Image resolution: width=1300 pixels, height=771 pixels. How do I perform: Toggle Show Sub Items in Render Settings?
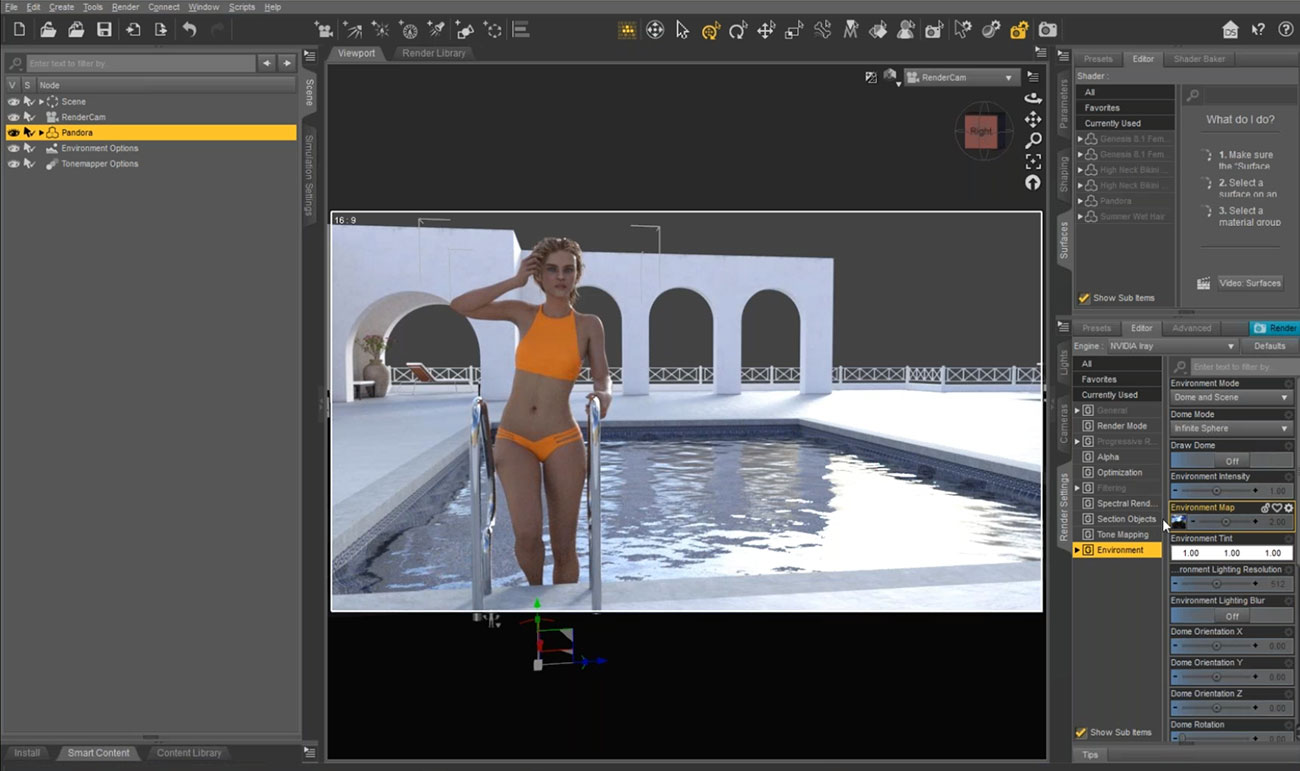(x=1081, y=732)
